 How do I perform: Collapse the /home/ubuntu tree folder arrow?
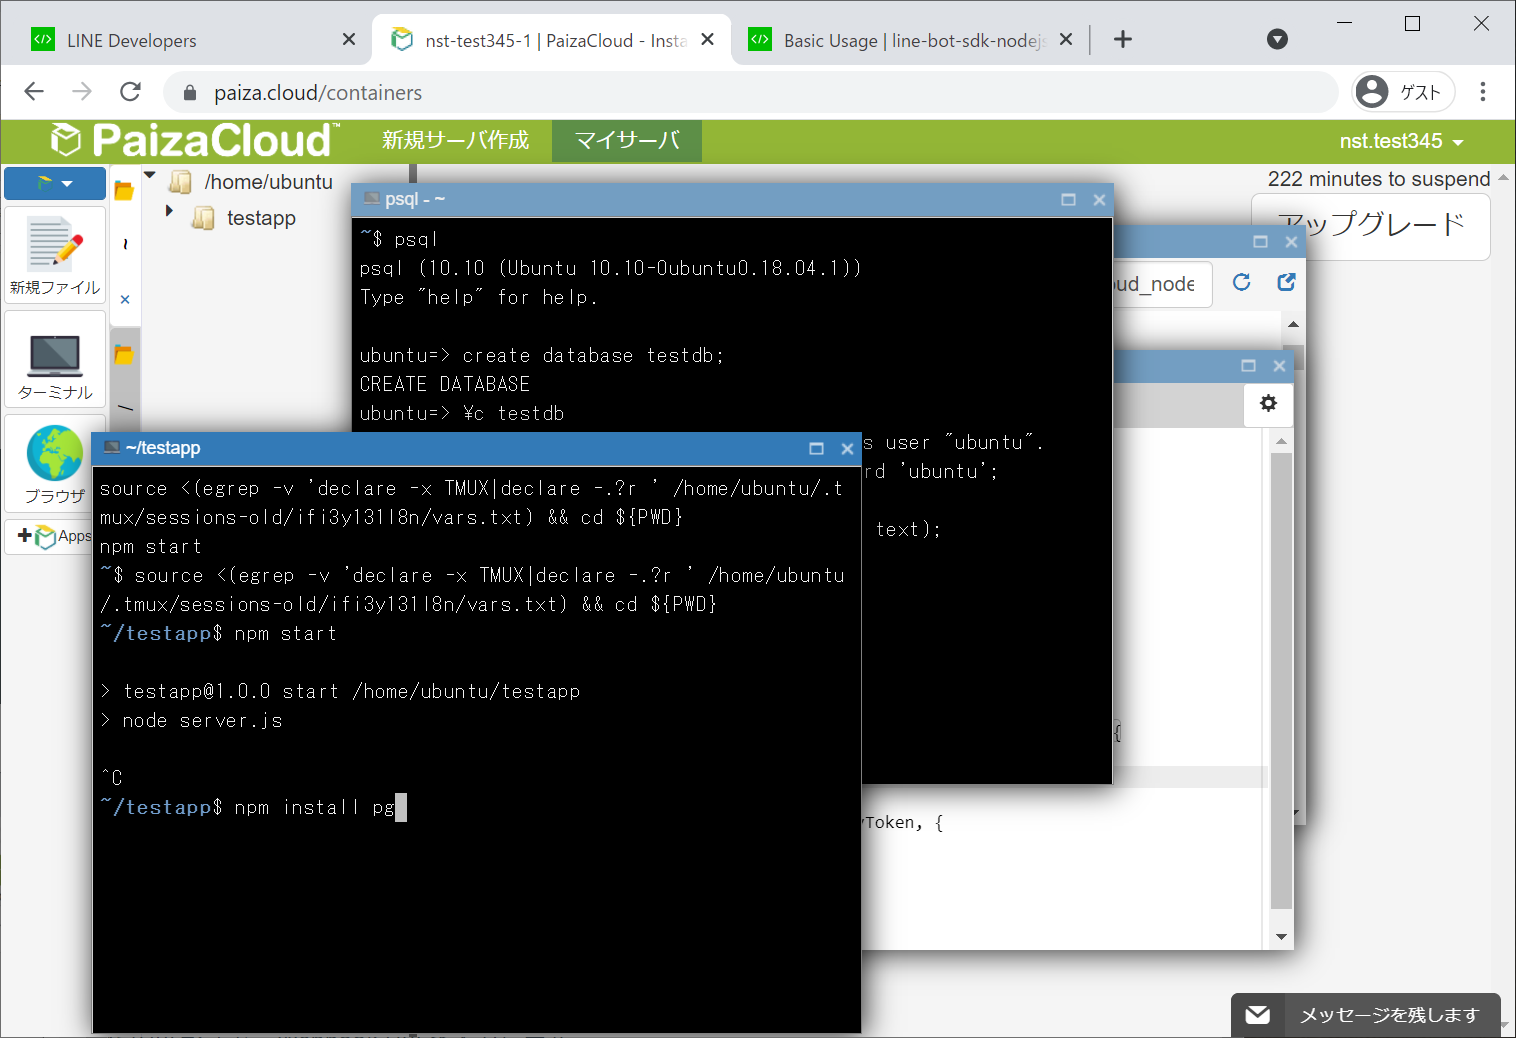click(150, 176)
